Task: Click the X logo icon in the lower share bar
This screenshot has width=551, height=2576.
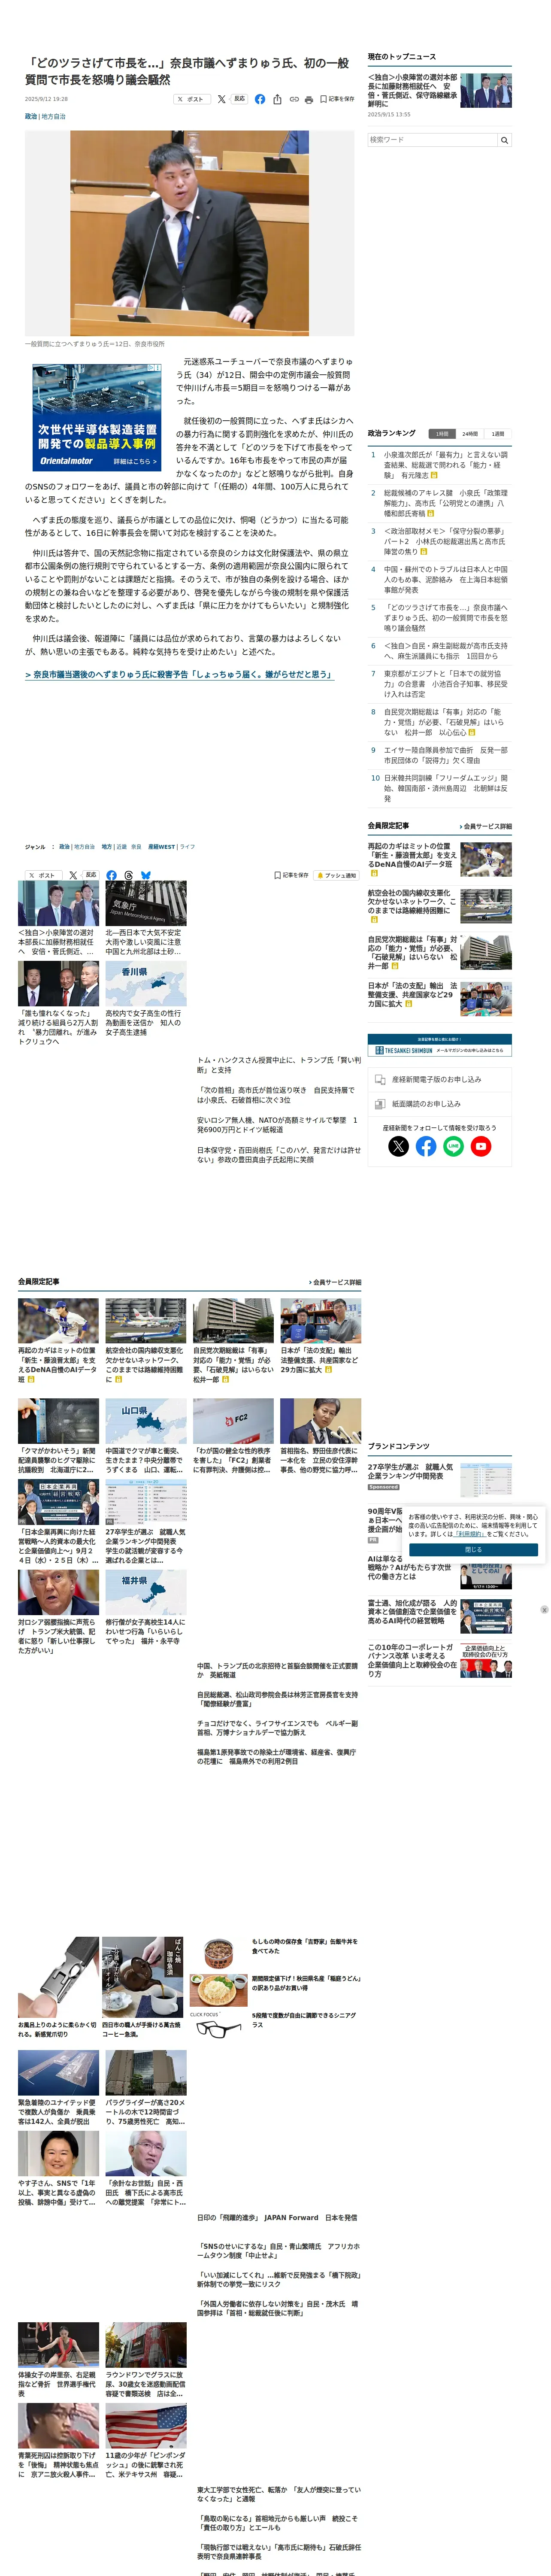Action: click(73, 875)
